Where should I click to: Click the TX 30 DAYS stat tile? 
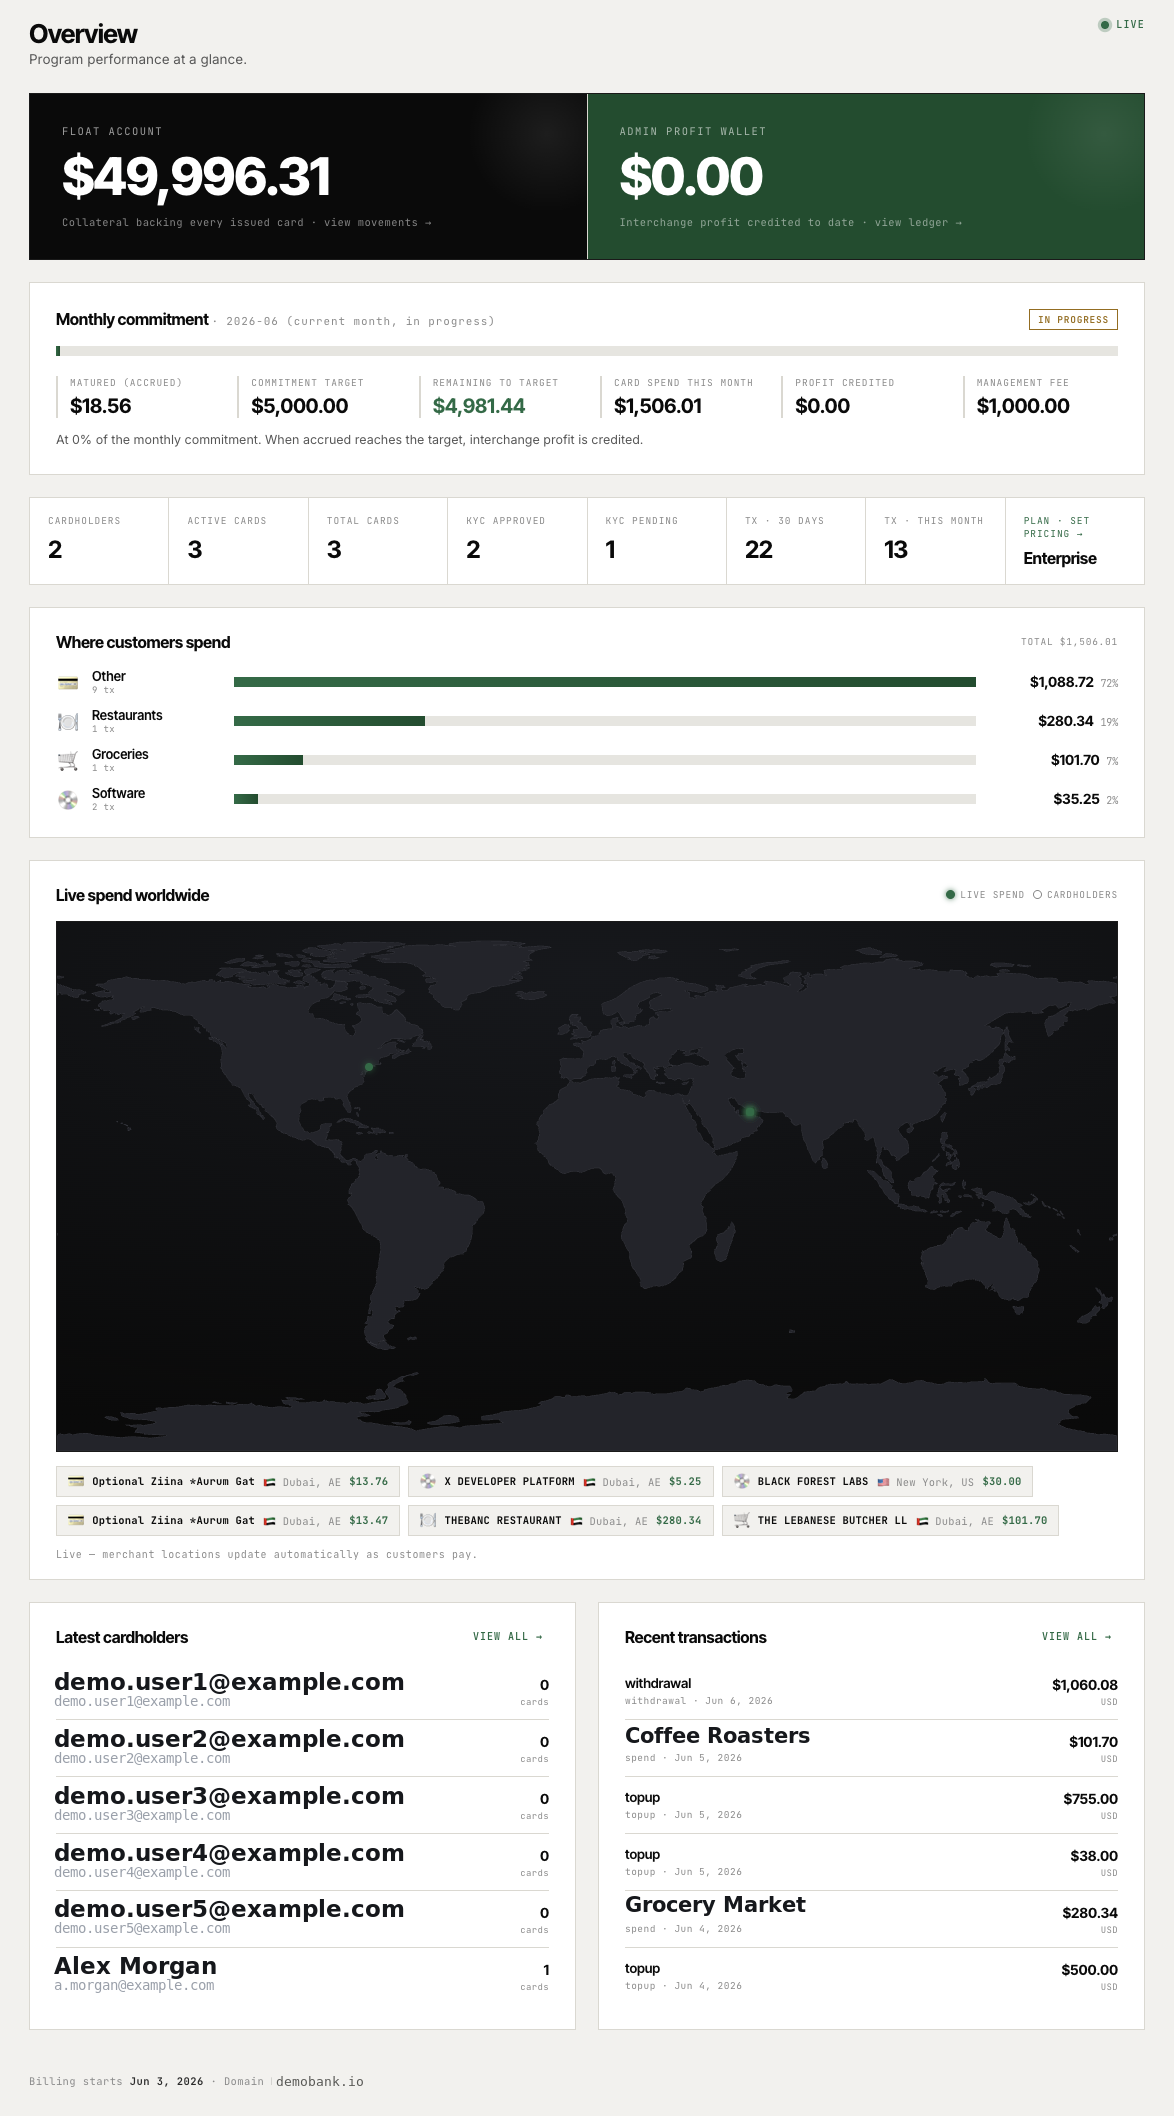coord(796,541)
